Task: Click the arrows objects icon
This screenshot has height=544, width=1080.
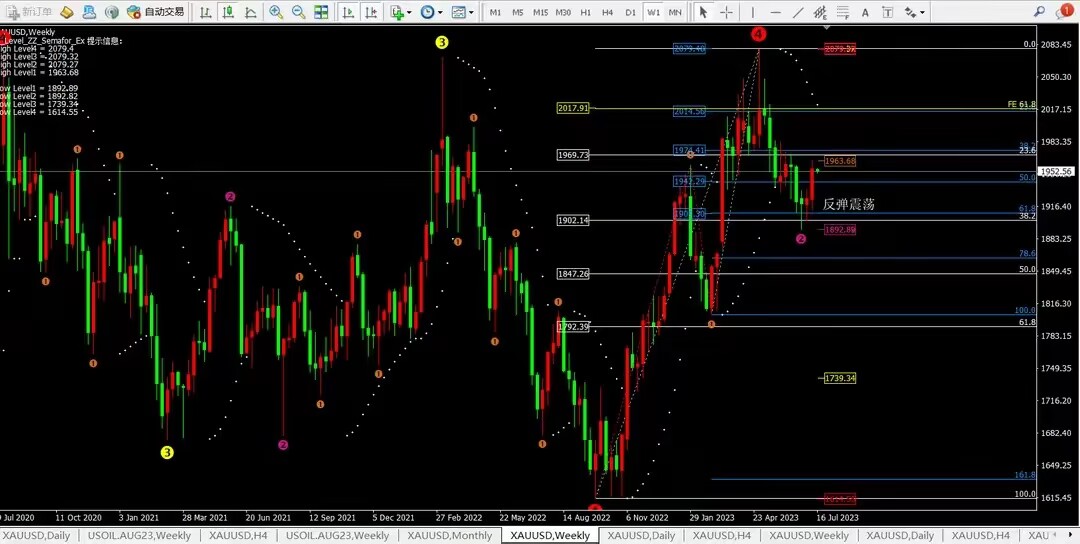Action: tap(911, 12)
